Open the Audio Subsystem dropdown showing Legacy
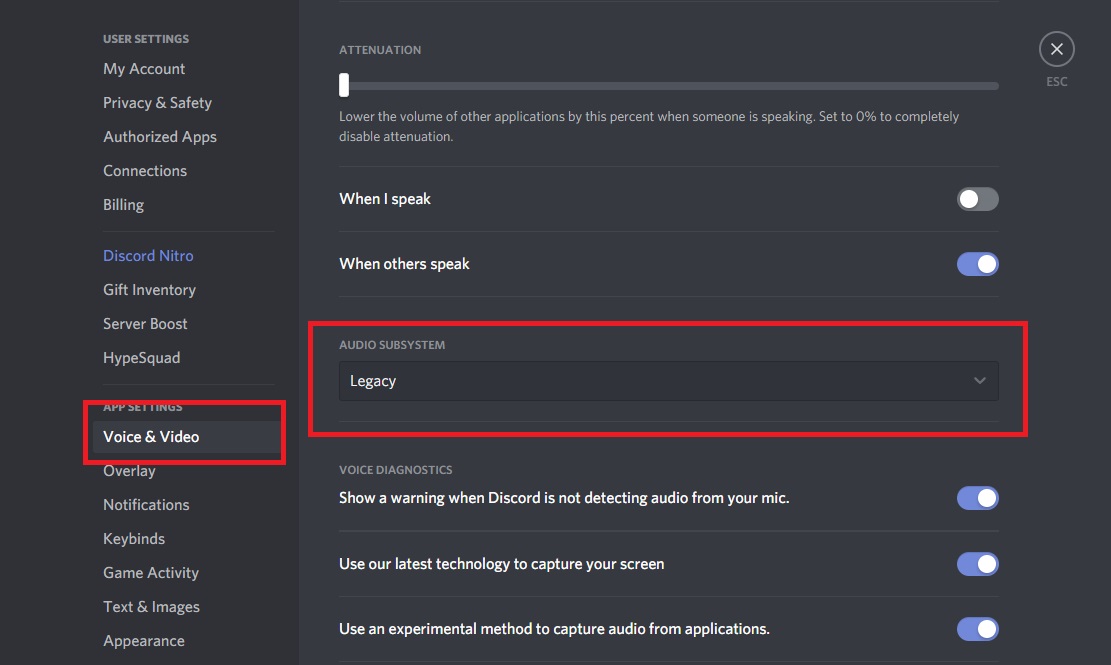The image size is (1111, 665). pyautogui.click(x=667, y=381)
